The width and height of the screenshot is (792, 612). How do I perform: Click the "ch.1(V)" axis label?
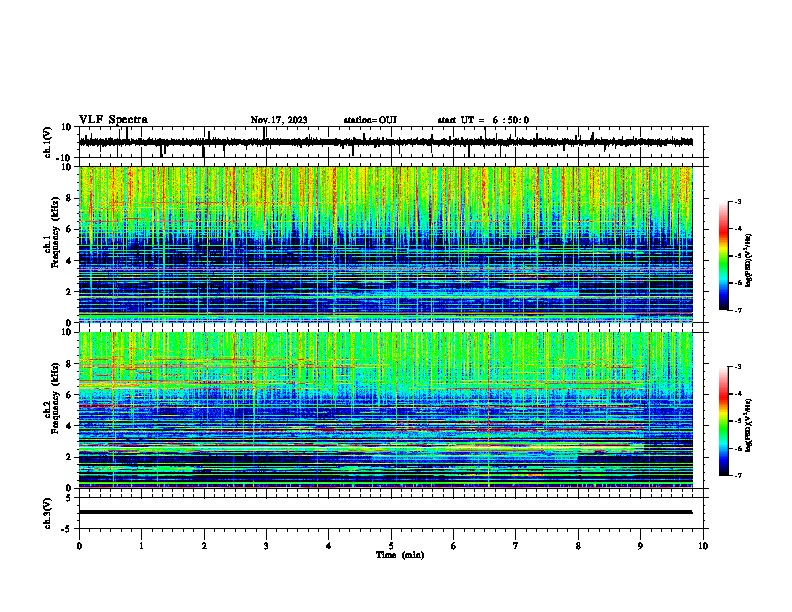point(48,142)
